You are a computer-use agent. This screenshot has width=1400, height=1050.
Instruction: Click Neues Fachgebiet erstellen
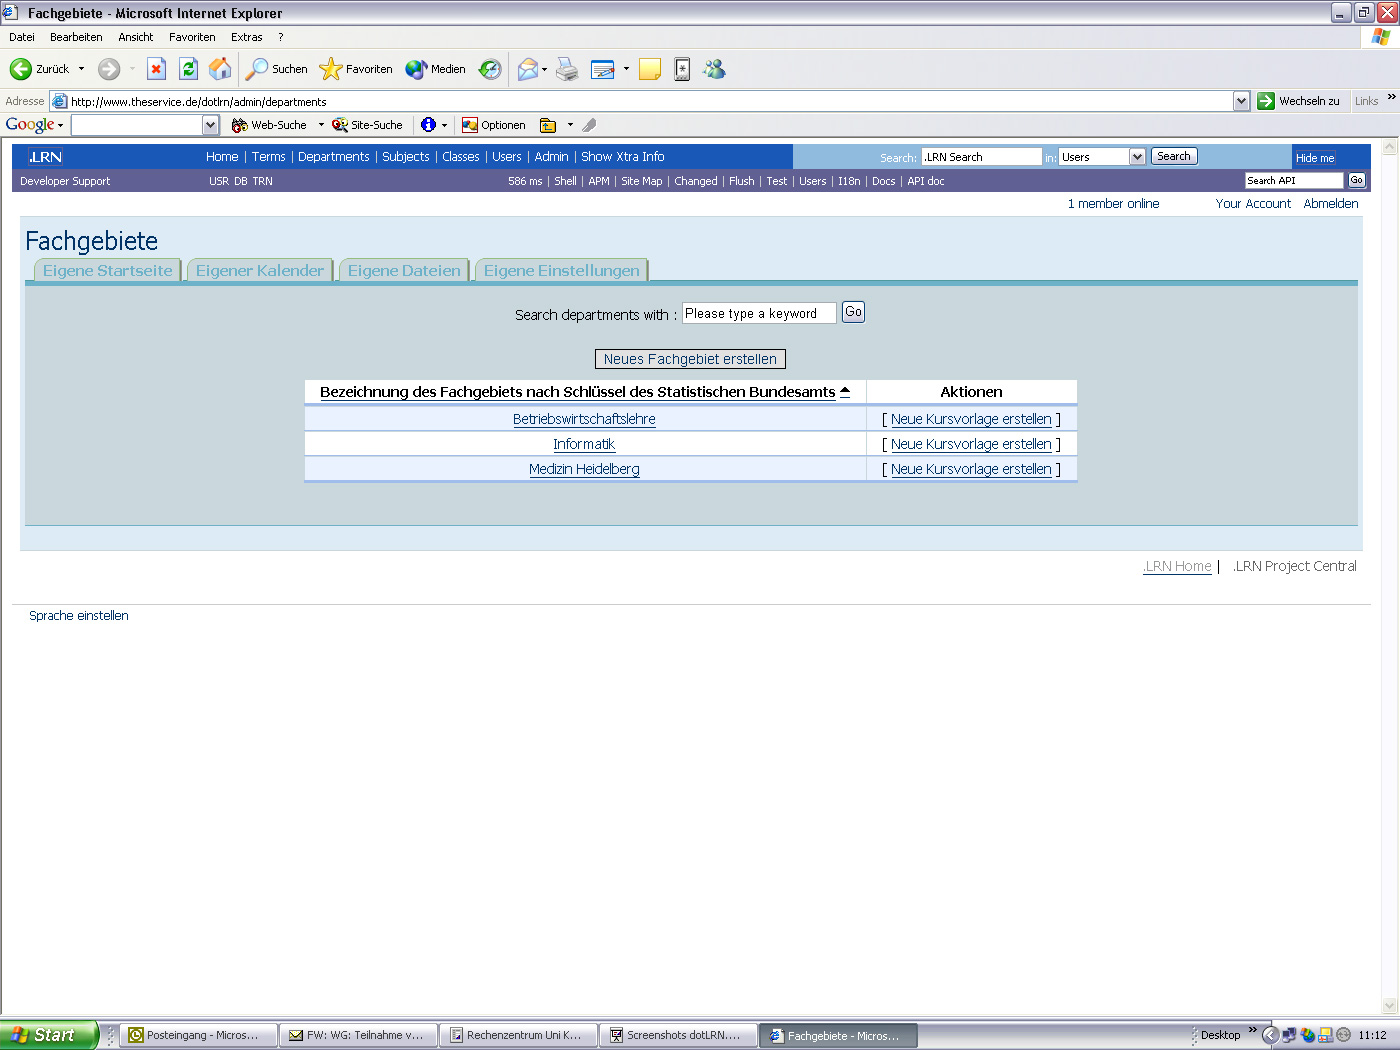(690, 359)
